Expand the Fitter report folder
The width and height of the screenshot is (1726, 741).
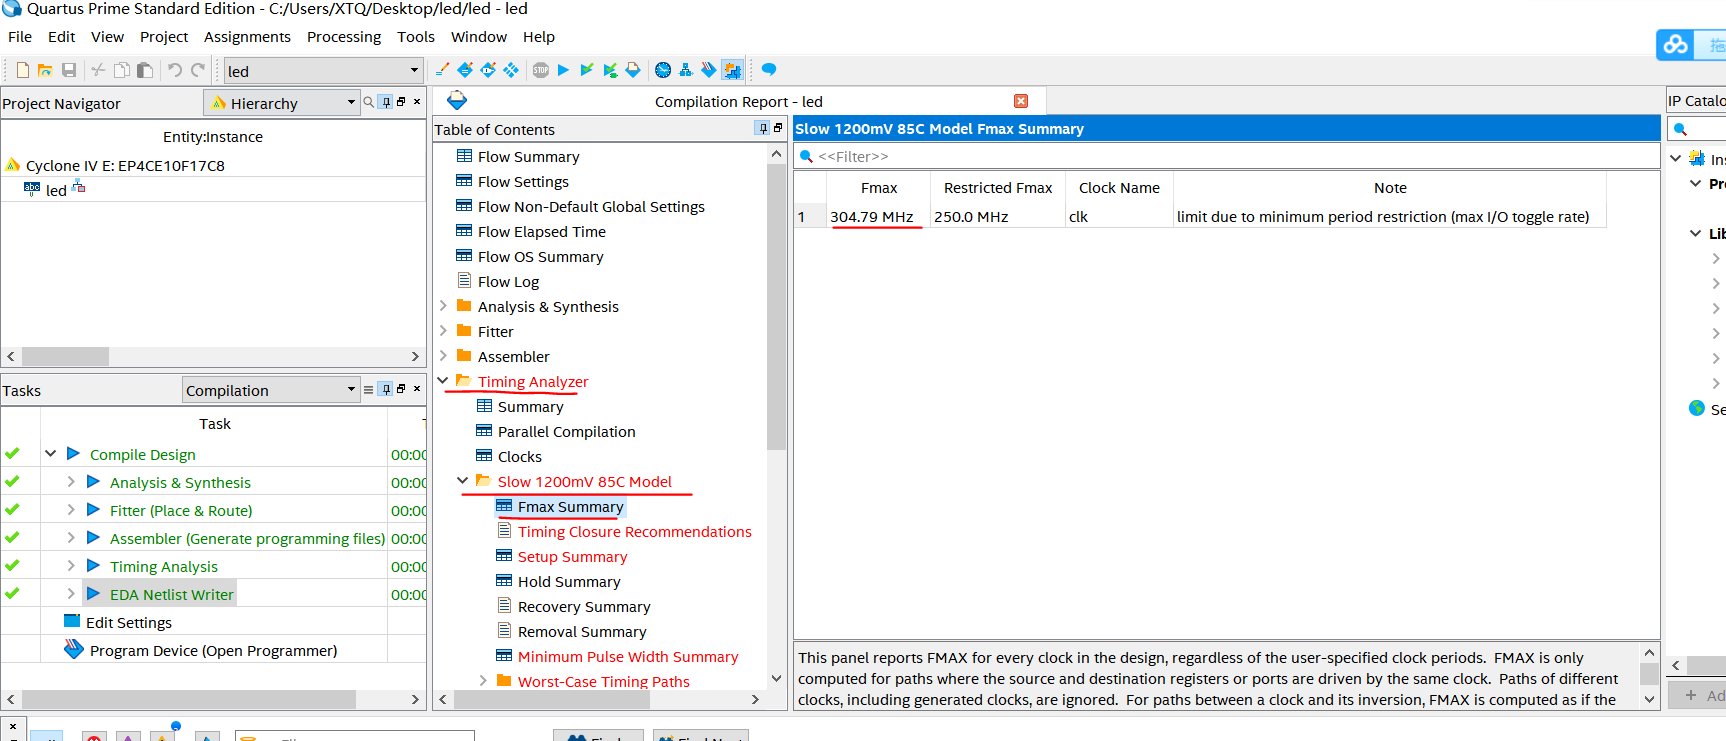click(443, 331)
